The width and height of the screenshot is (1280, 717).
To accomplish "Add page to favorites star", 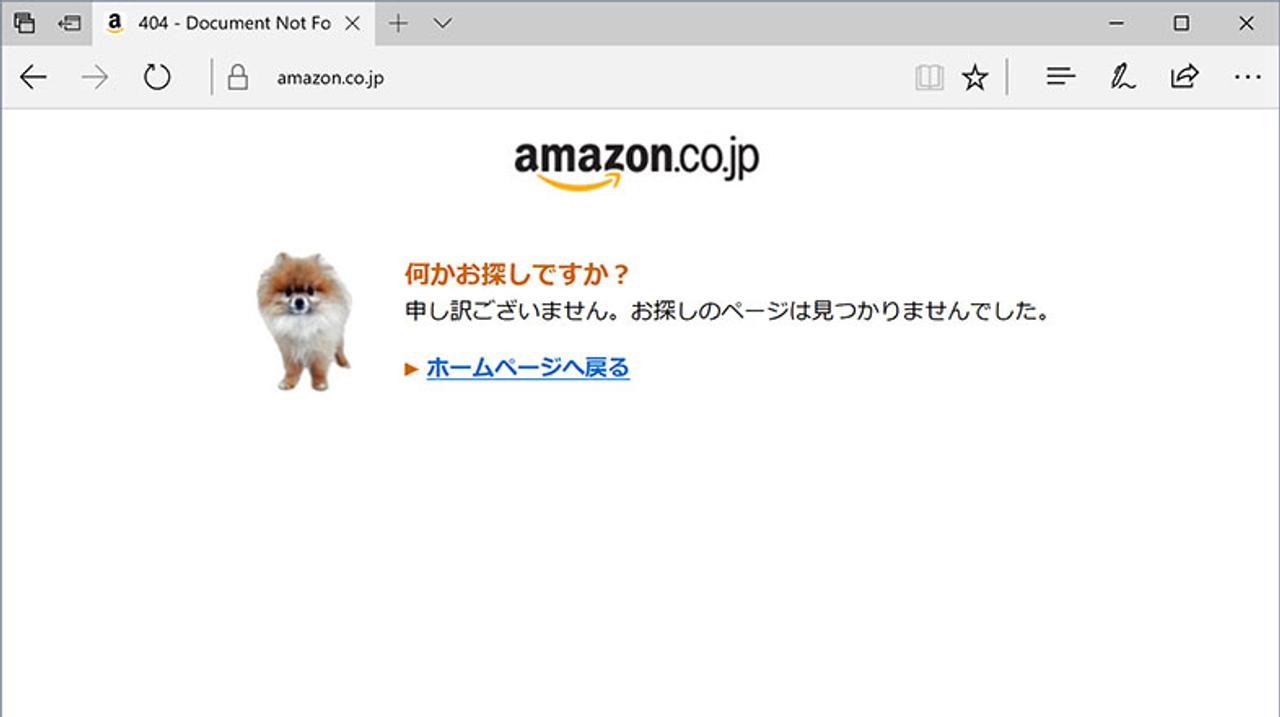I will pos(975,77).
